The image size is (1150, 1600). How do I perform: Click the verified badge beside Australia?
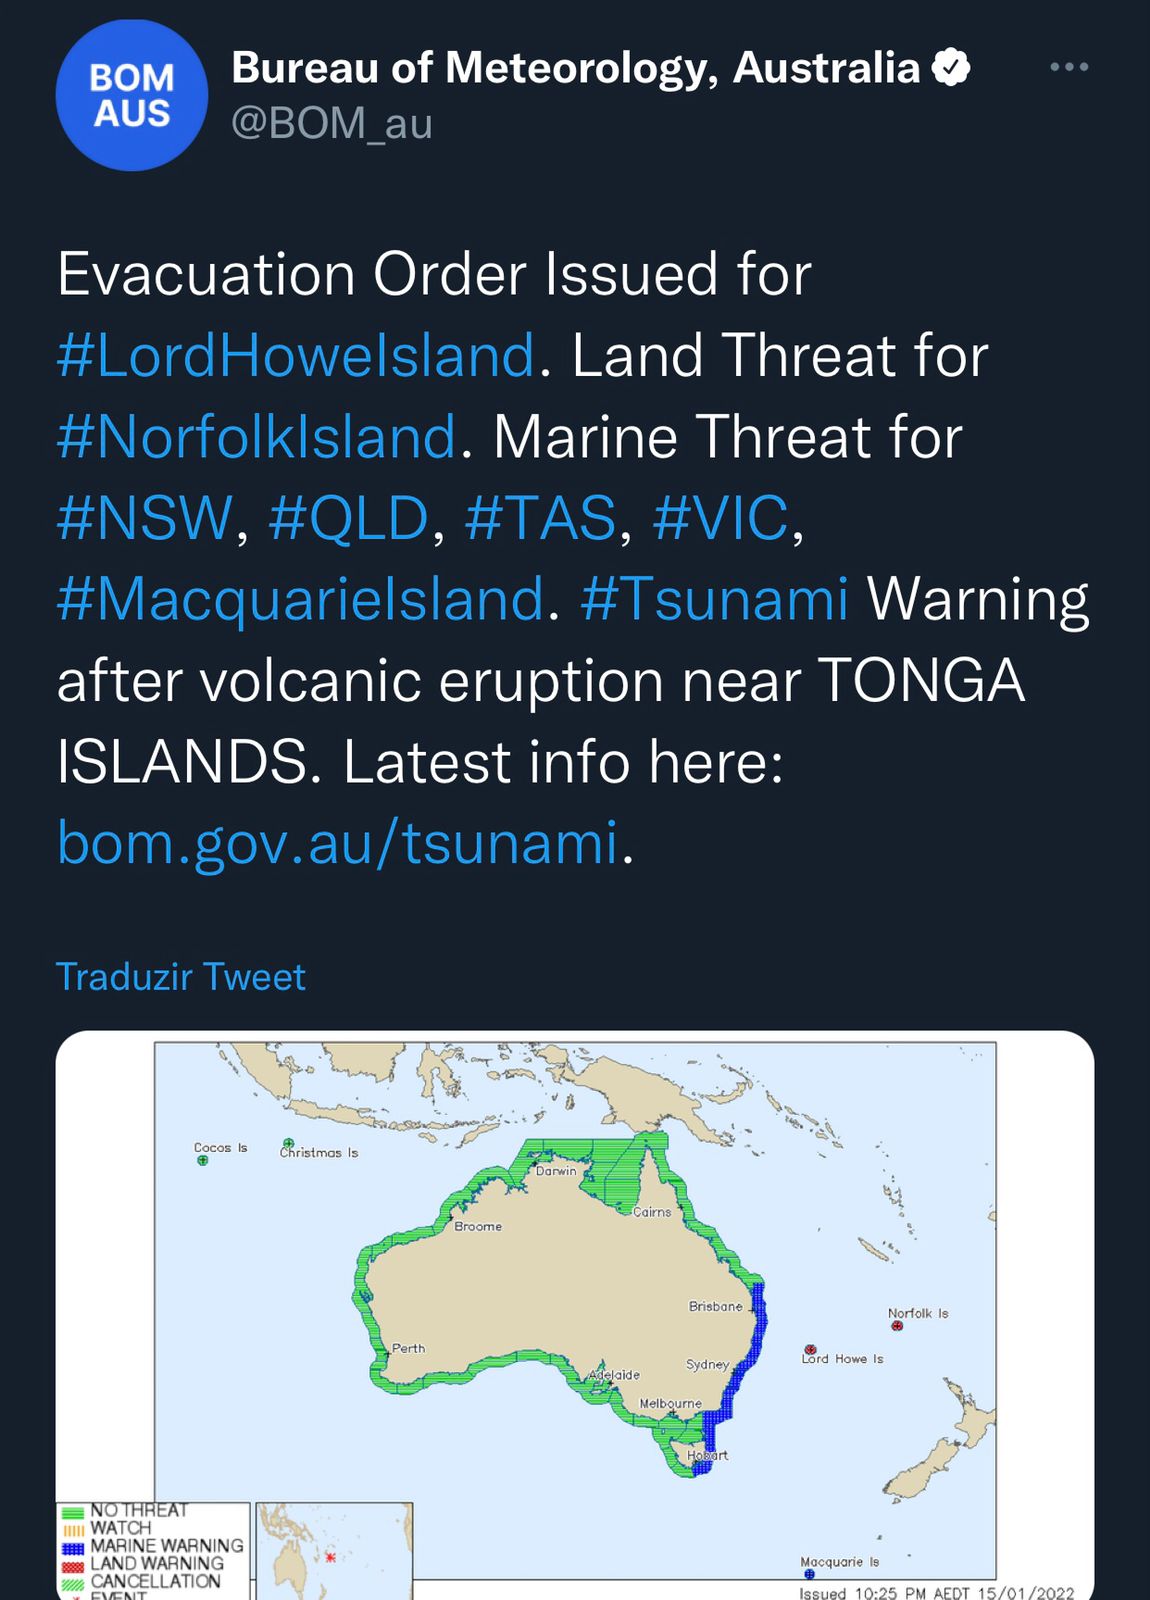click(951, 68)
